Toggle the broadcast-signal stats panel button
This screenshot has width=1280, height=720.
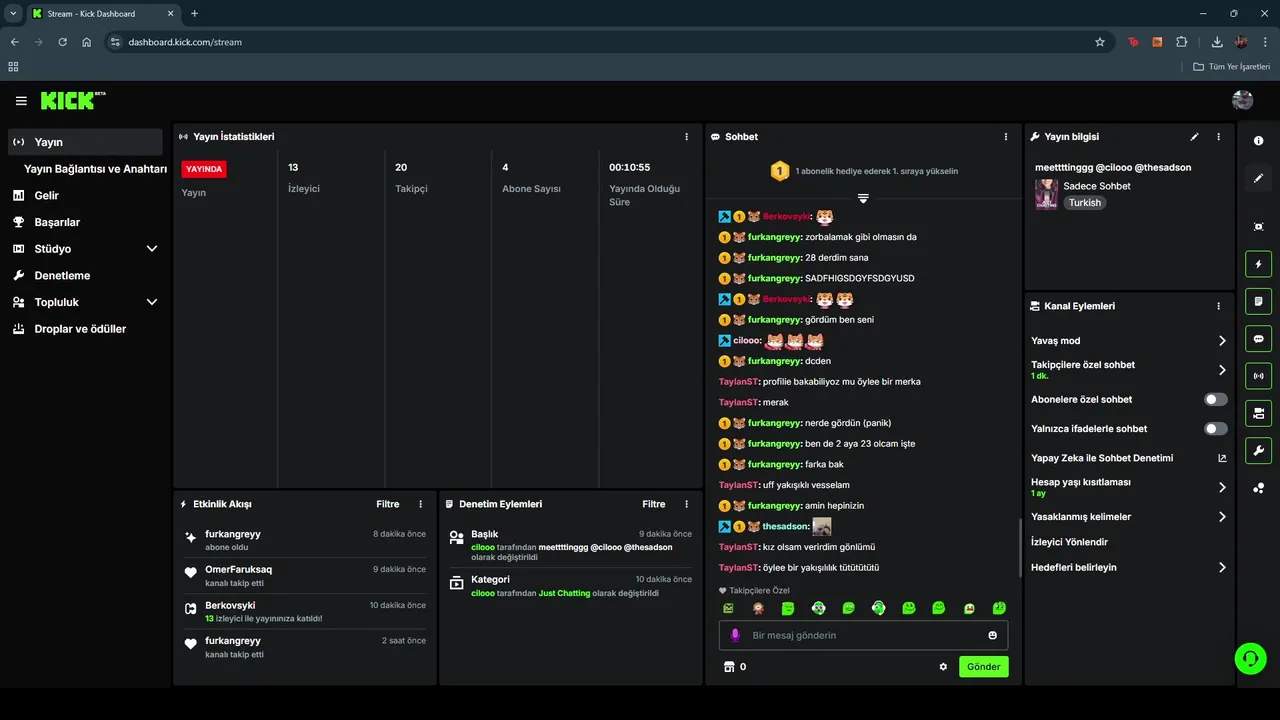point(1258,376)
